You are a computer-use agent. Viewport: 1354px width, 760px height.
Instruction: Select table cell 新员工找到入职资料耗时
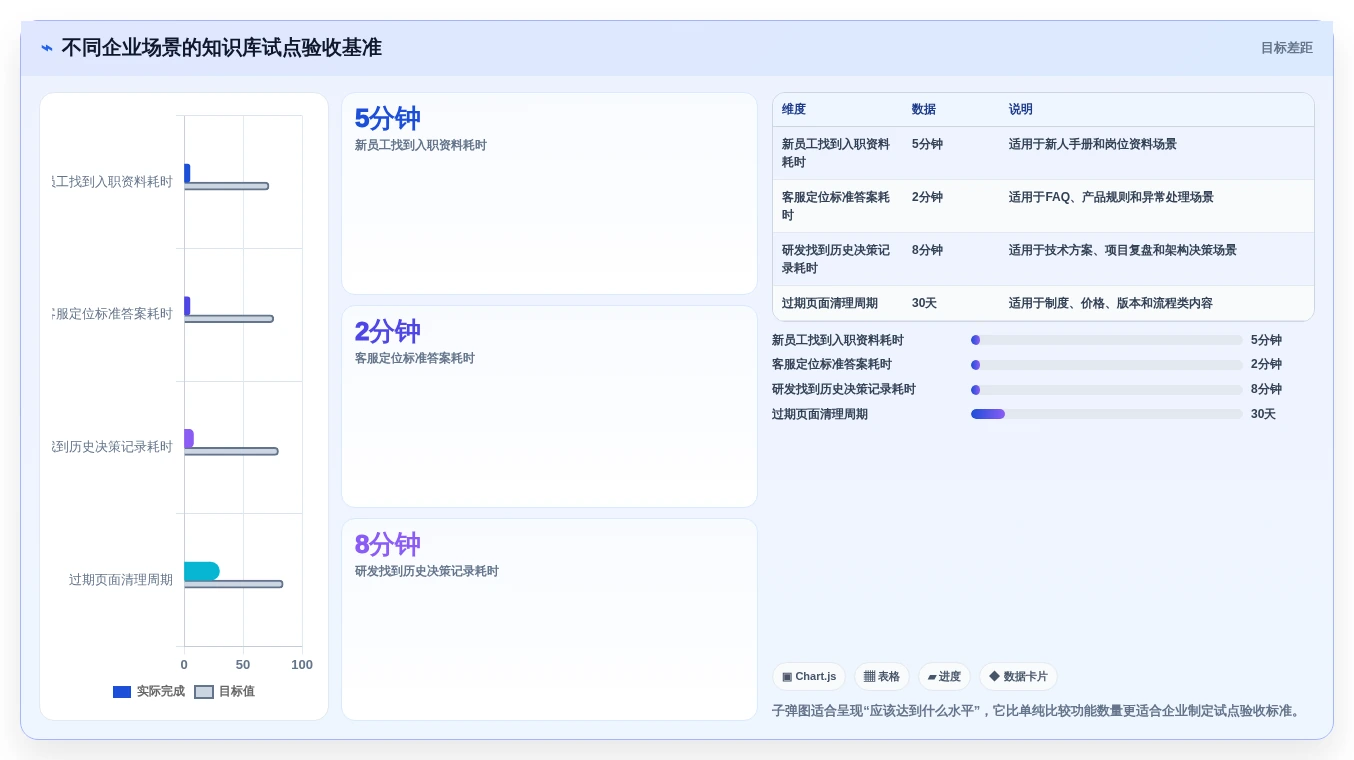837,153
